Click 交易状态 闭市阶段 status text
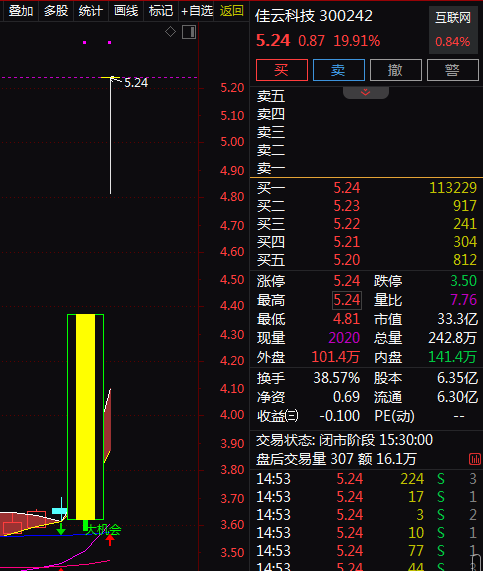The height and width of the screenshot is (571, 483). point(344,440)
